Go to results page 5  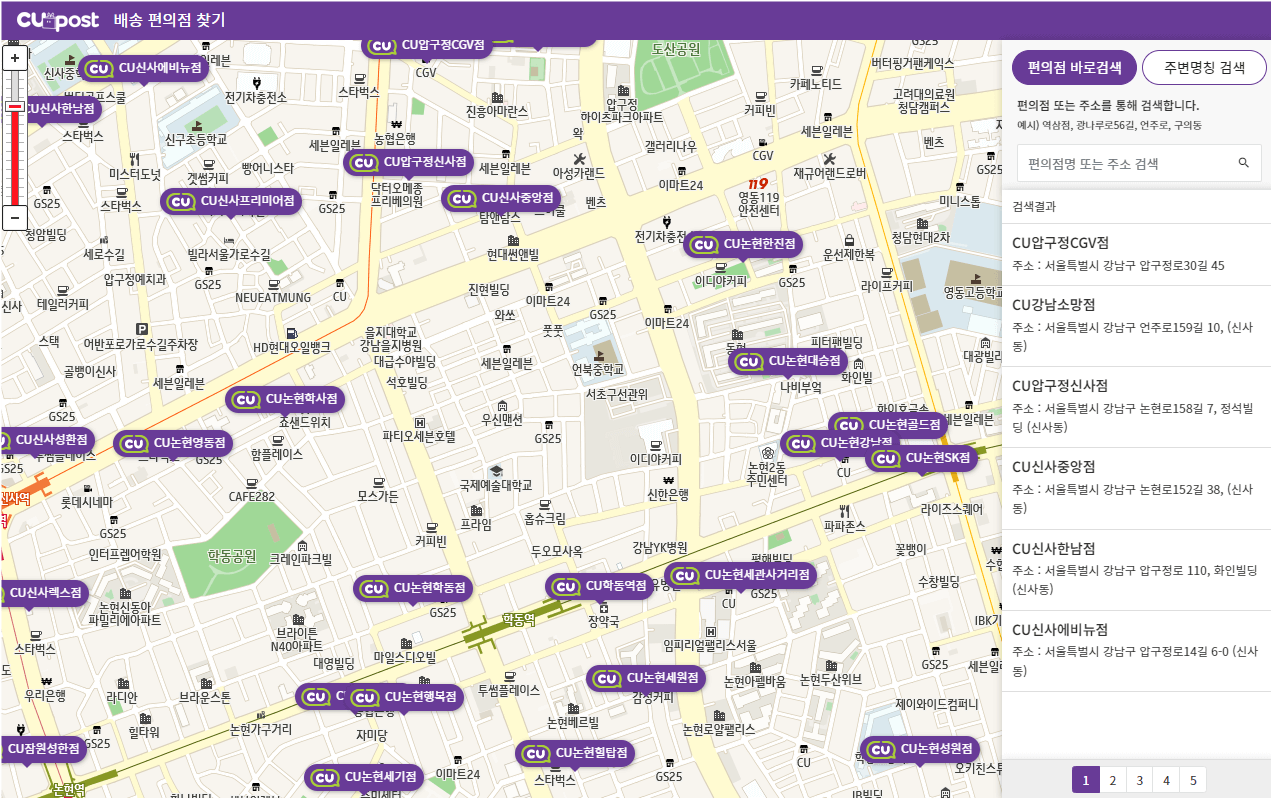(x=1192, y=780)
